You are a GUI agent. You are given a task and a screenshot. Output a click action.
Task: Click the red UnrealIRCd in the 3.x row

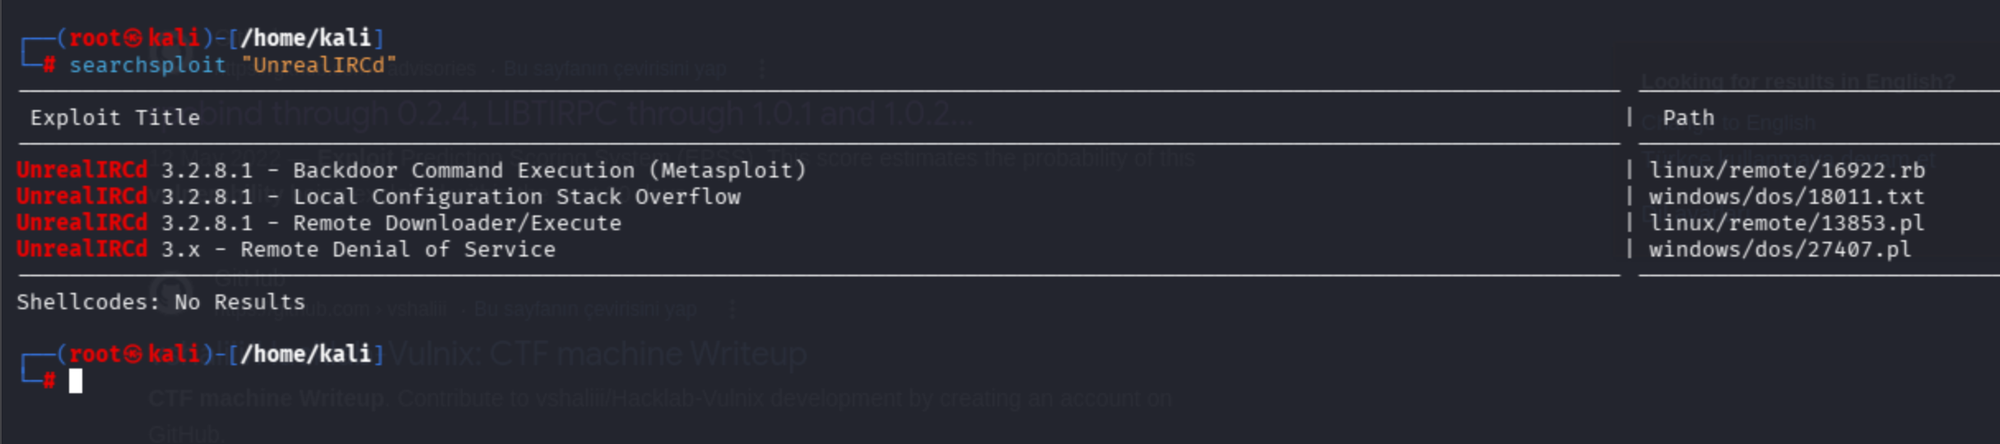tap(82, 249)
